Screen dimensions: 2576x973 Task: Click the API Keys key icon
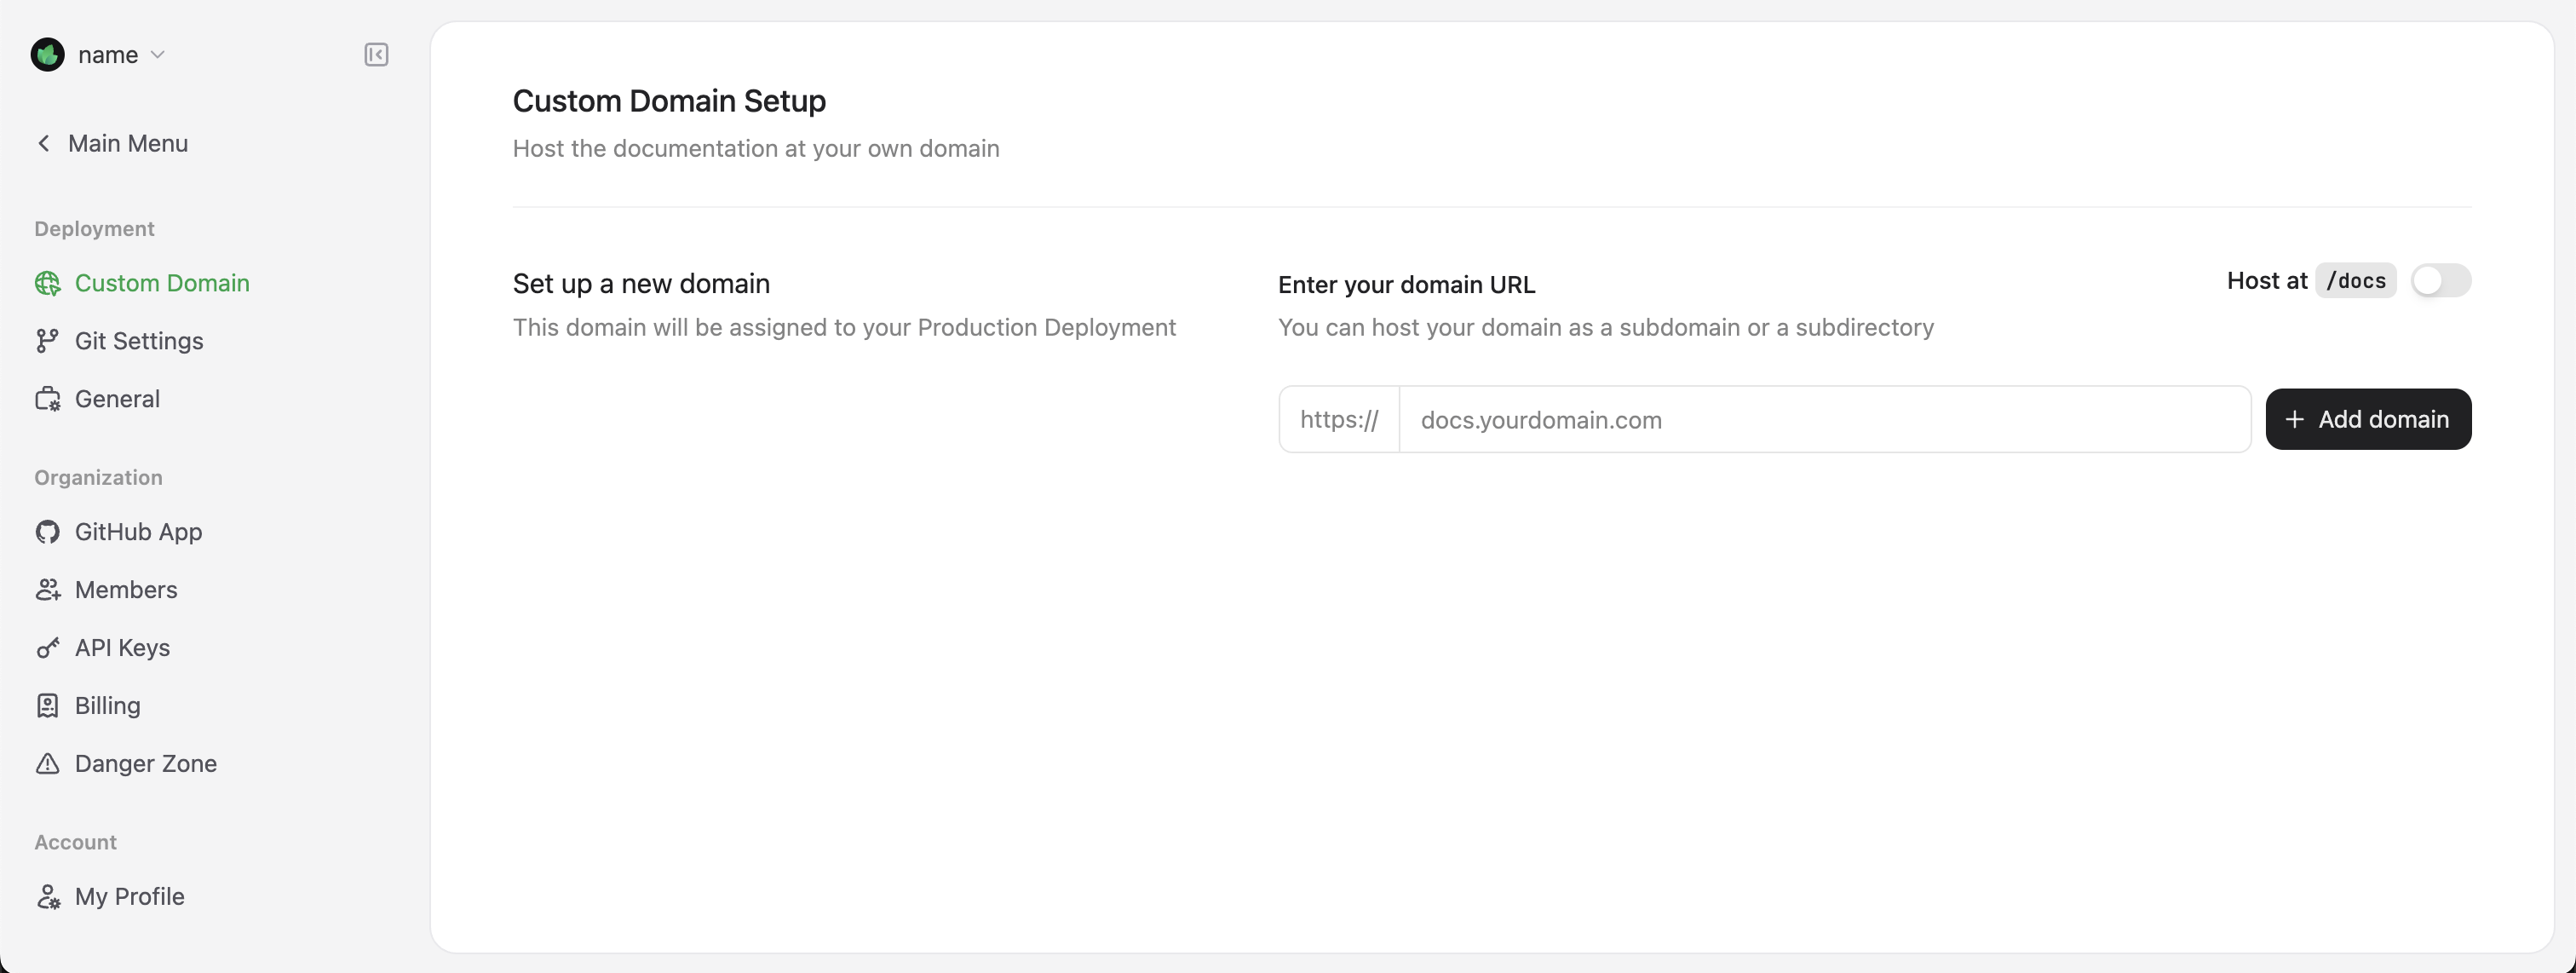[x=47, y=648]
